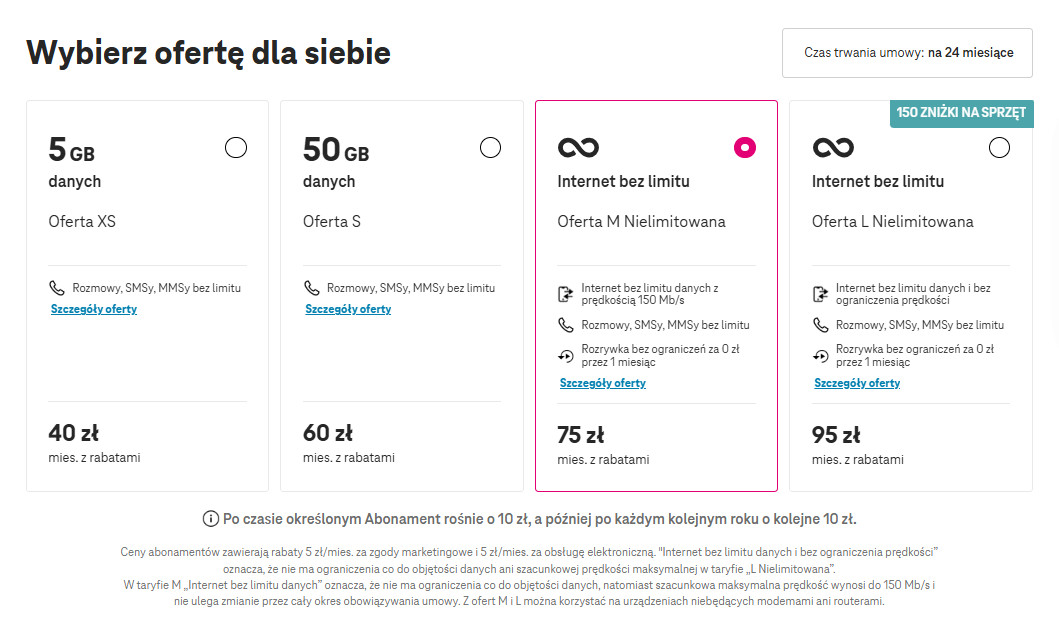The width and height of the screenshot is (1059, 631).
Task: Click the 40 zł price in Oferta XS
Action: pyautogui.click(x=74, y=432)
